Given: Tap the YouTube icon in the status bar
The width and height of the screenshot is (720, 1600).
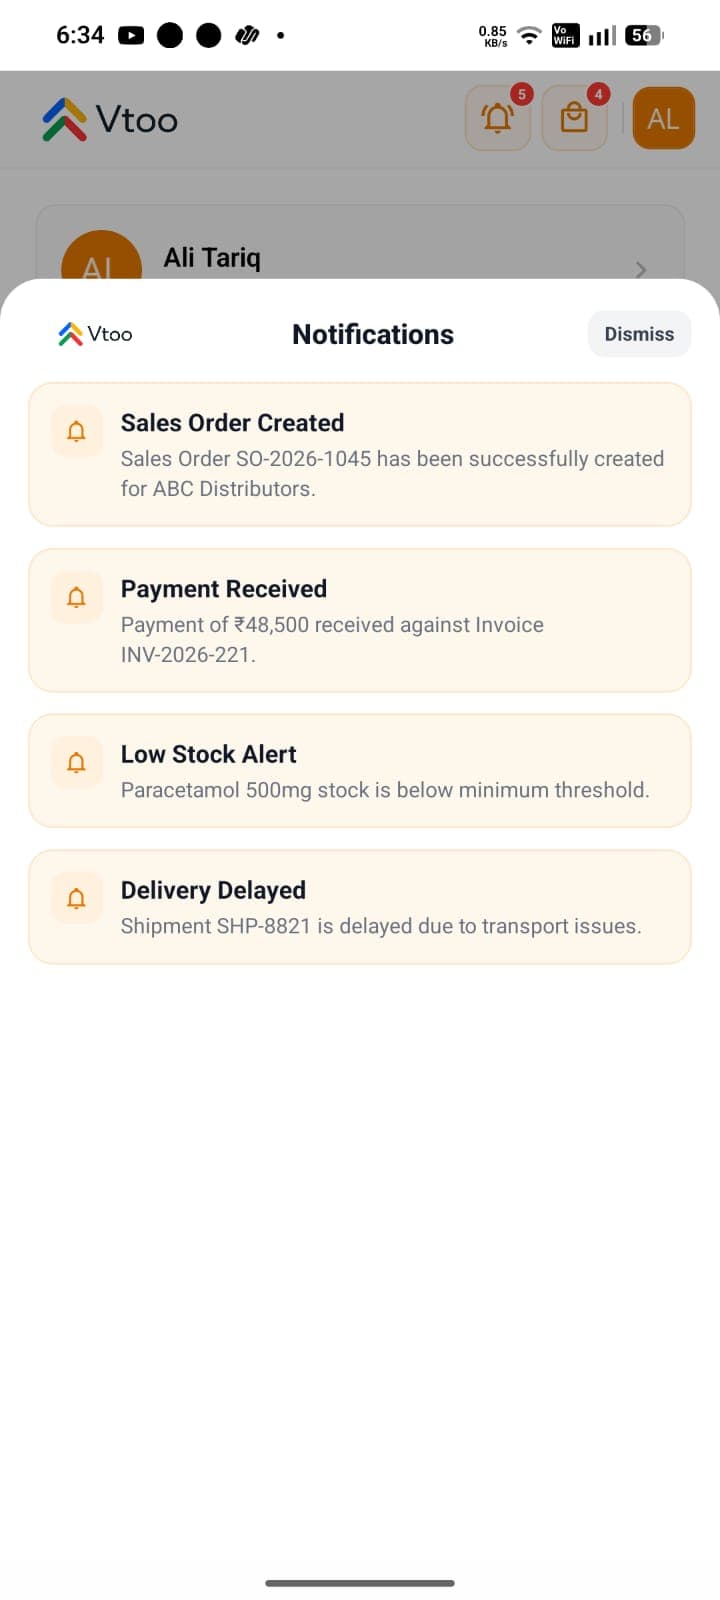Looking at the screenshot, I should click(x=131, y=35).
